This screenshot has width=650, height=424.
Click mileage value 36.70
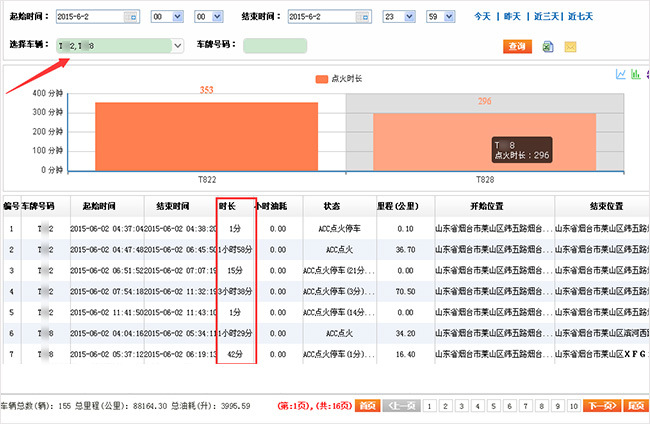pyautogui.click(x=405, y=250)
